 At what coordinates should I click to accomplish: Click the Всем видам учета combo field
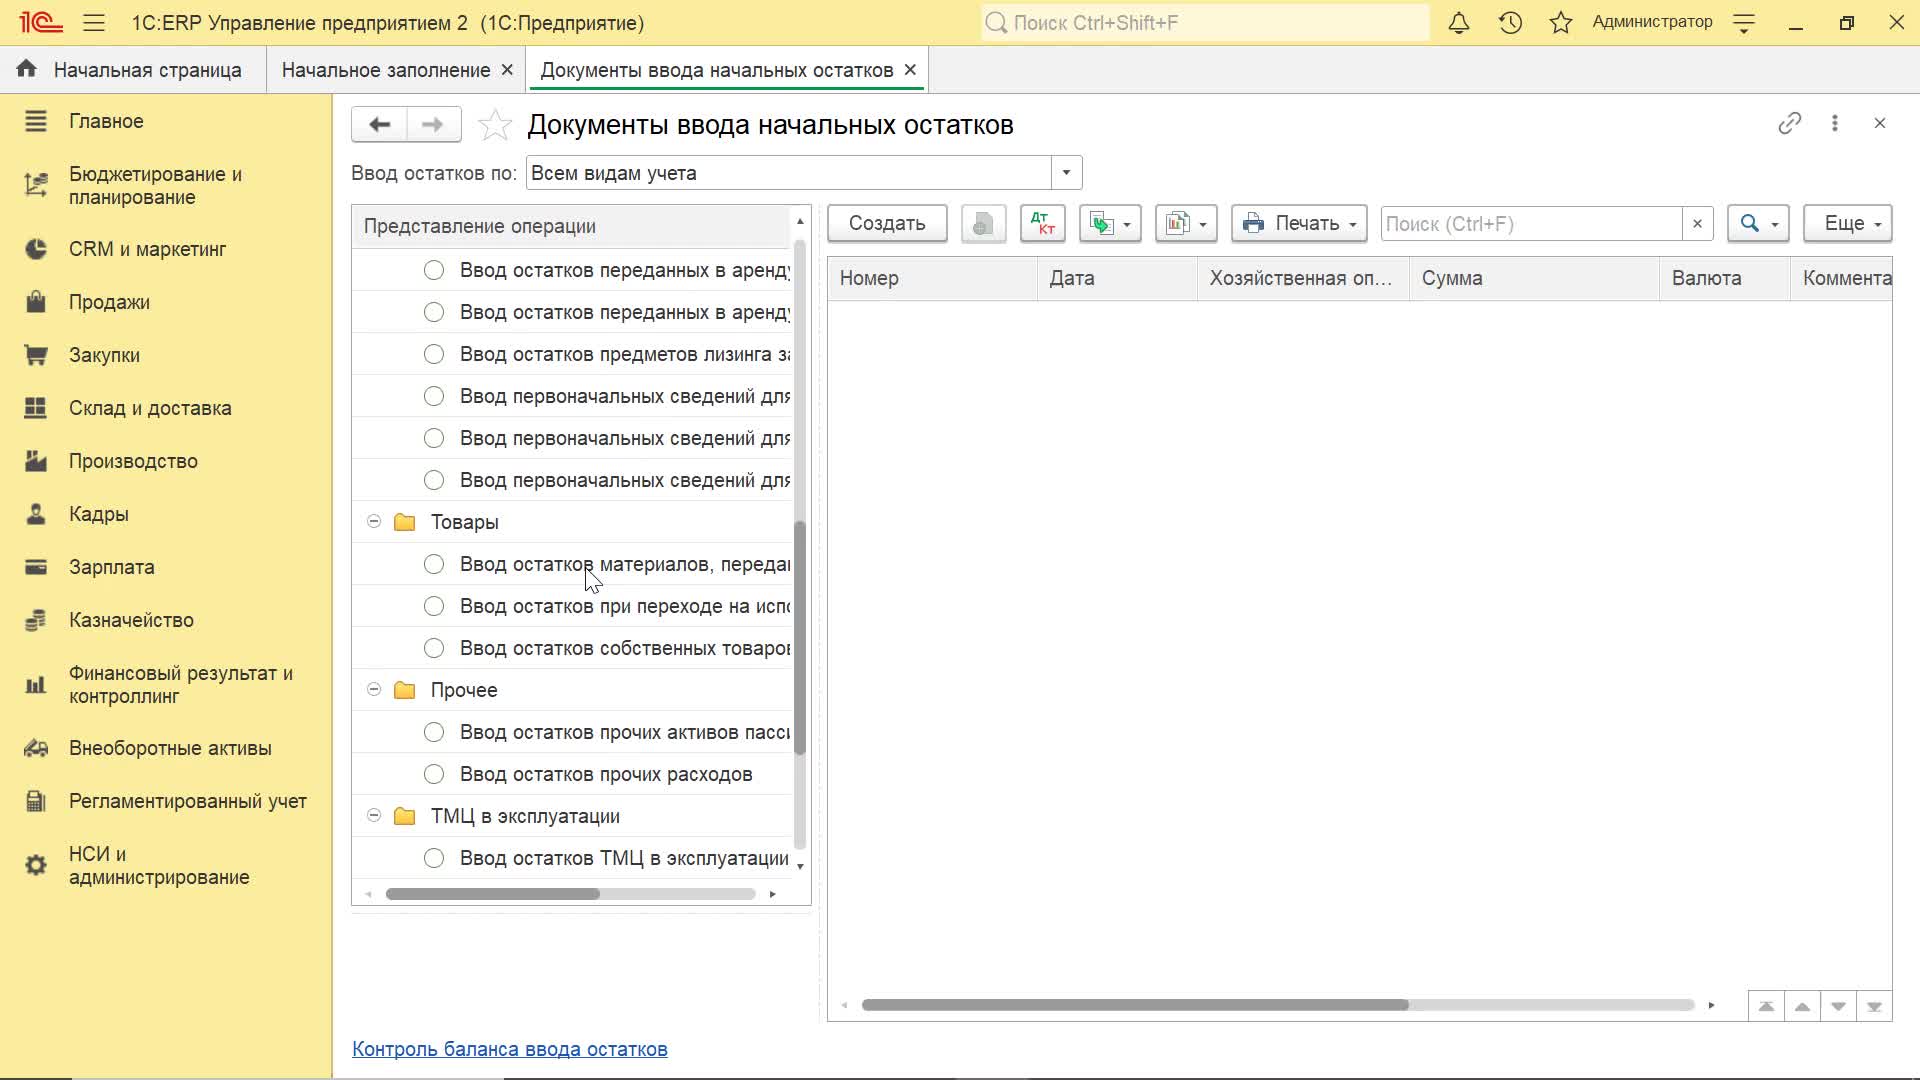pyautogui.click(x=789, y=173)
